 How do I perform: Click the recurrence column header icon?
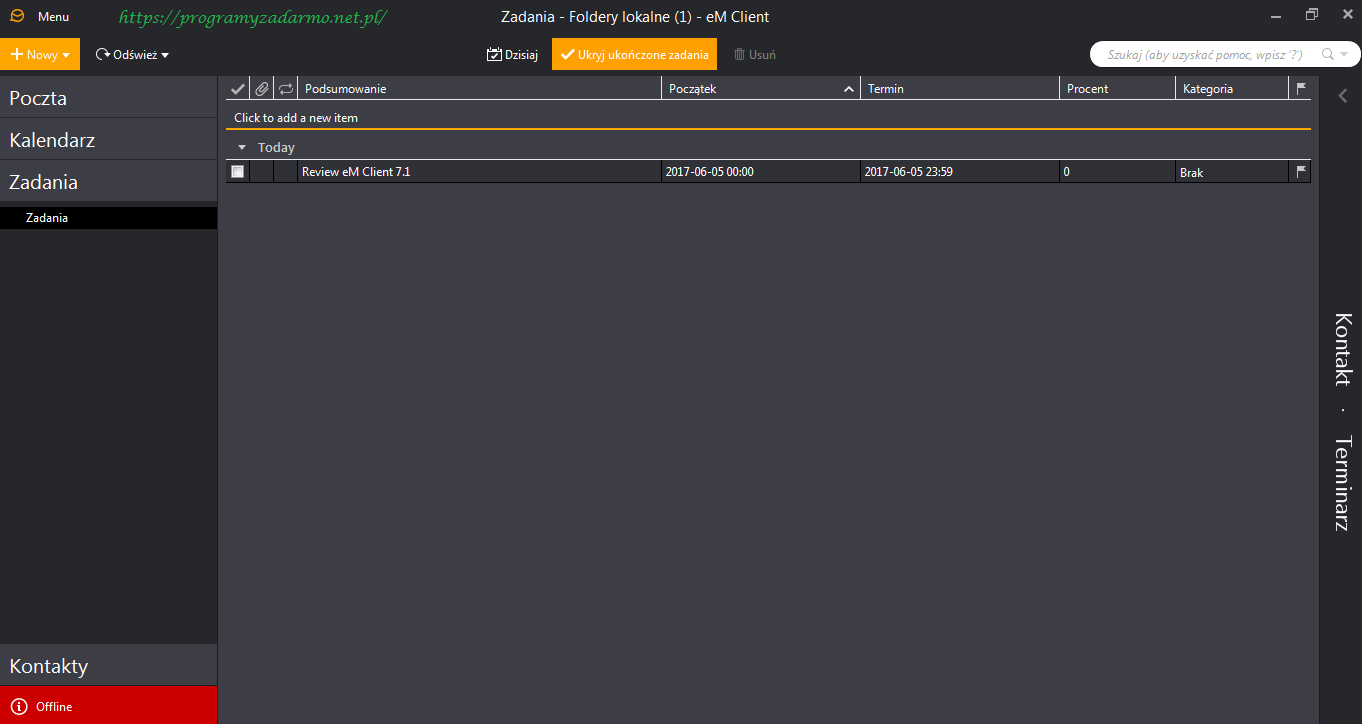click(286, 89)
